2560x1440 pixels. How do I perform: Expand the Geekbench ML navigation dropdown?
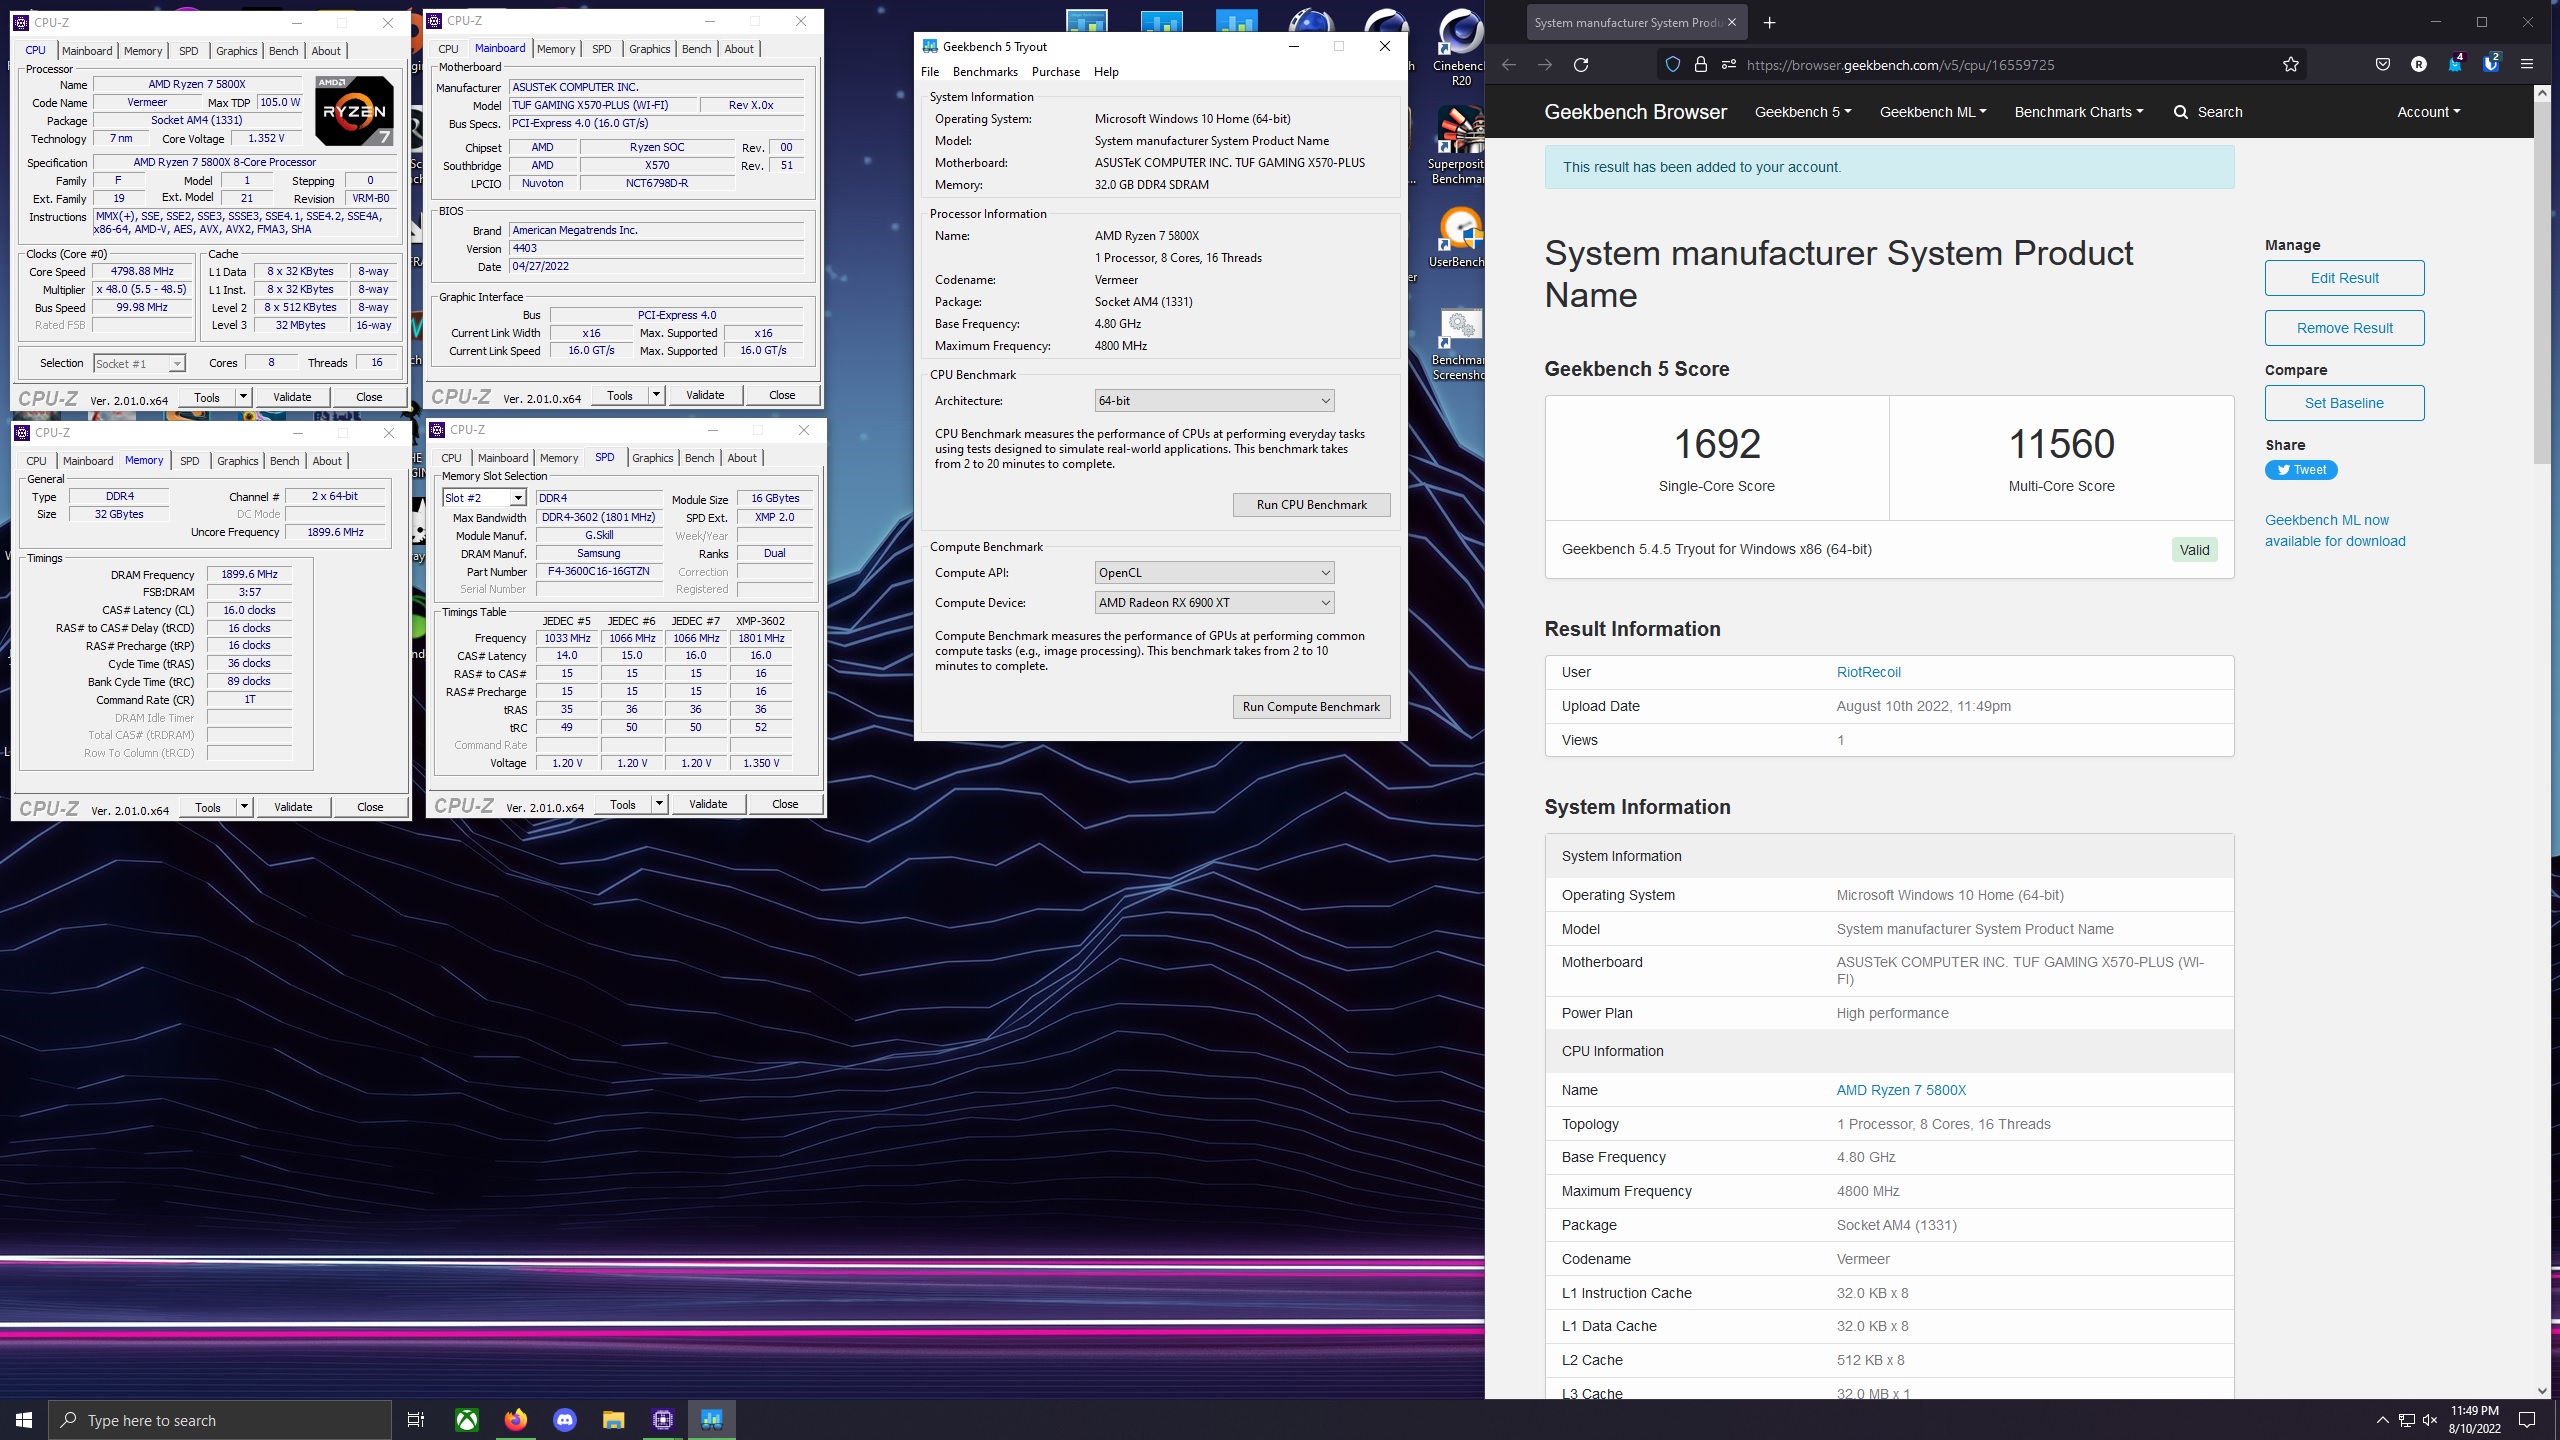(1933, 112)
